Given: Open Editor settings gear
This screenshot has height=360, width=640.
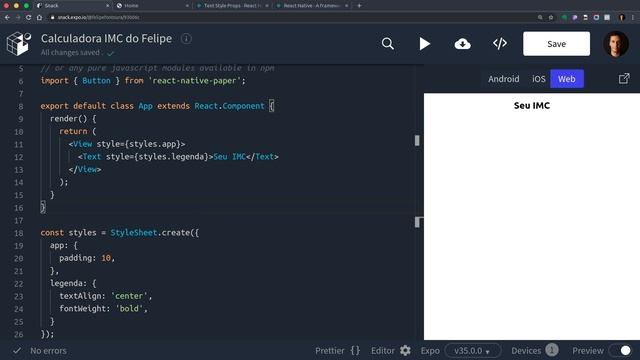Looking at the screenshot, I should [x=405, y=351].
